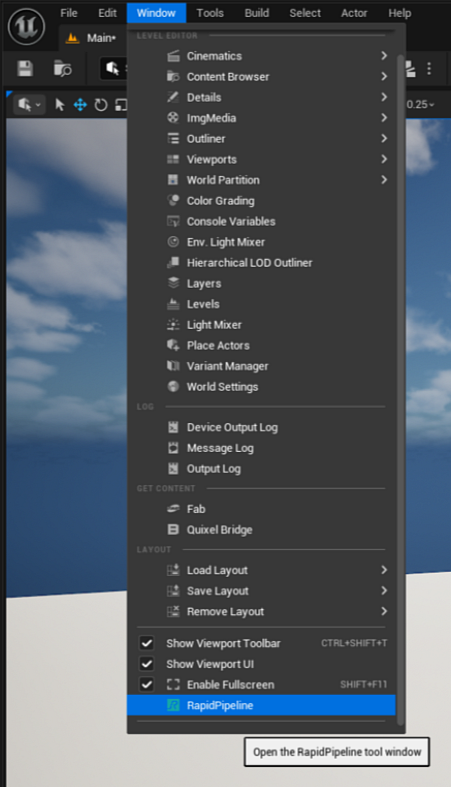Open the Edit menu
Viewport: 451px width, 787px height.
107,13
